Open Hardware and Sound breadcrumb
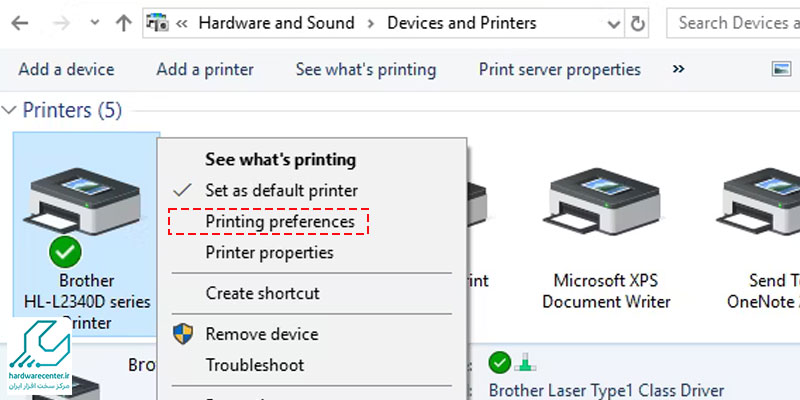800x400 pixels. click(276, 23)
